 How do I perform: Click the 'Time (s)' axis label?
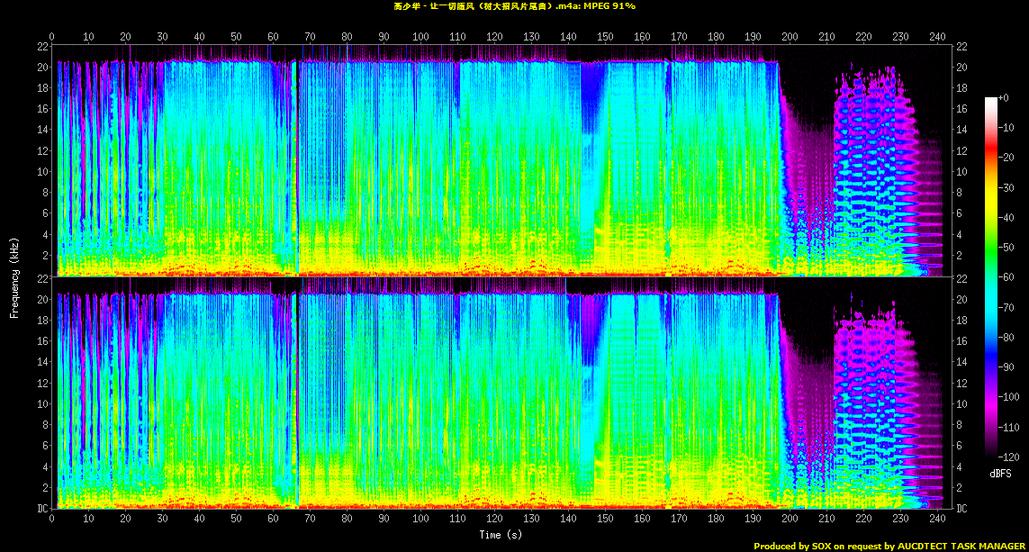pos(501,534)
